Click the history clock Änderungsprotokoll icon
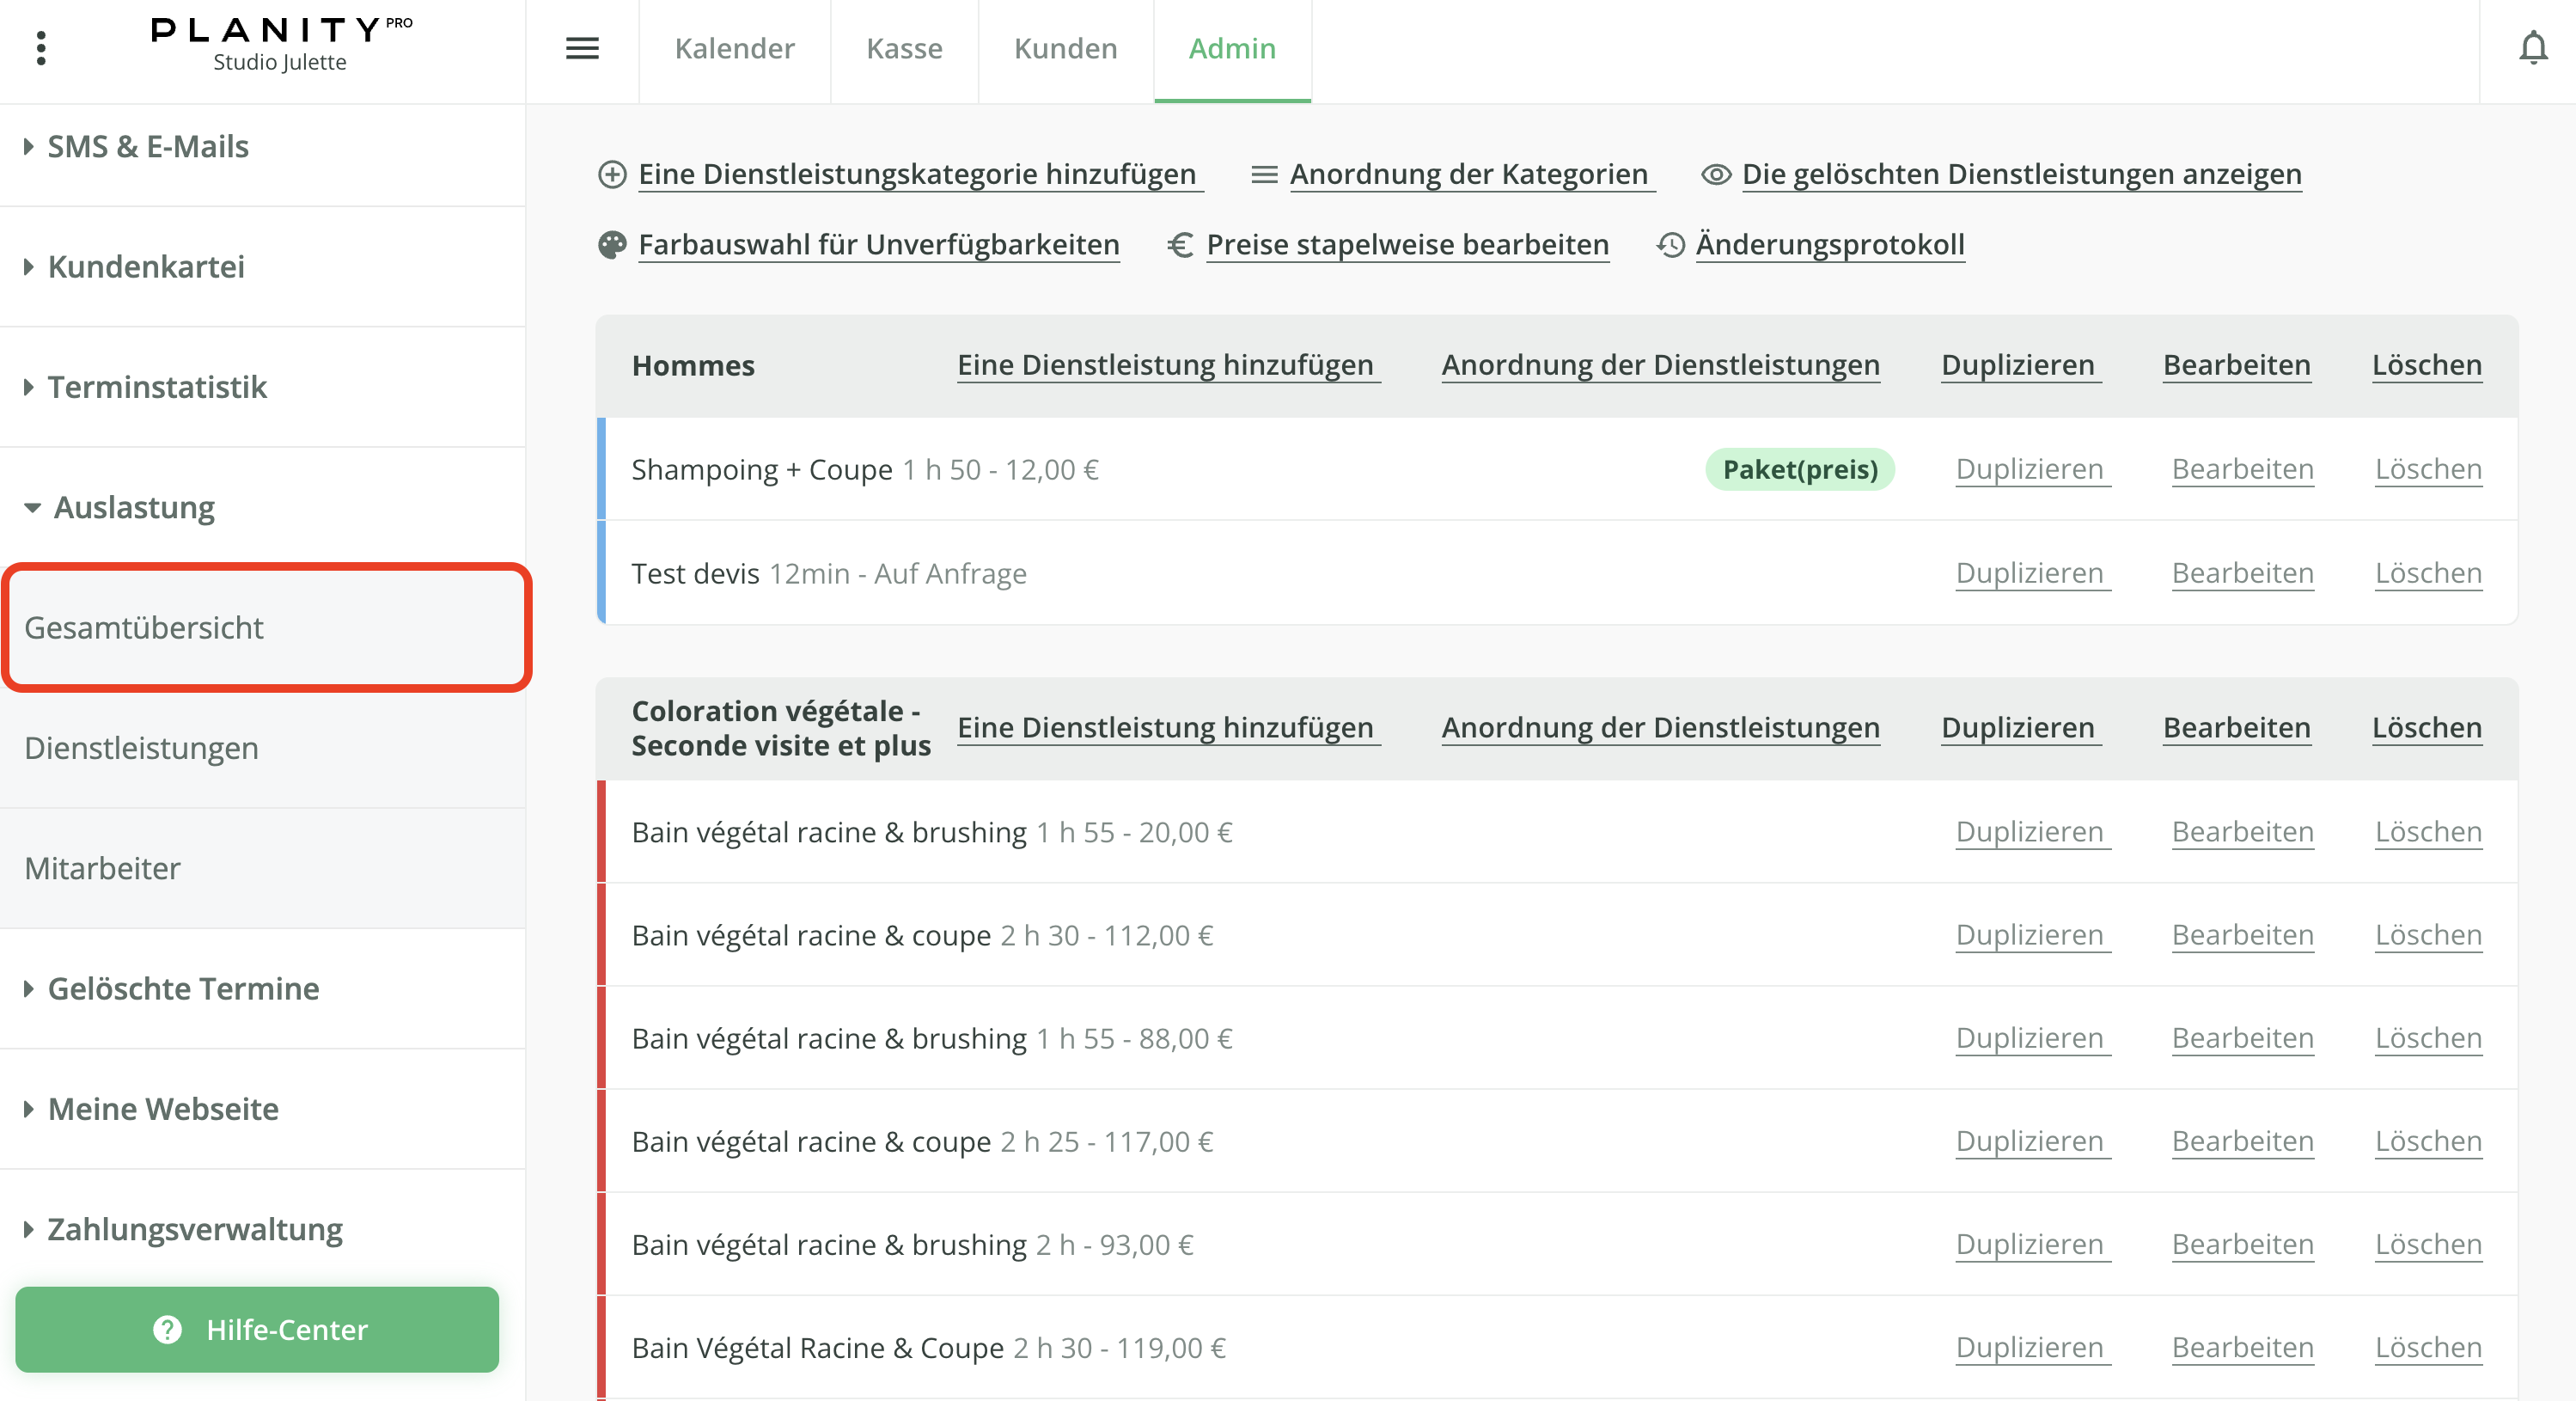Viewport: 2576px width, 1401px height. [x=1671, y=244]
